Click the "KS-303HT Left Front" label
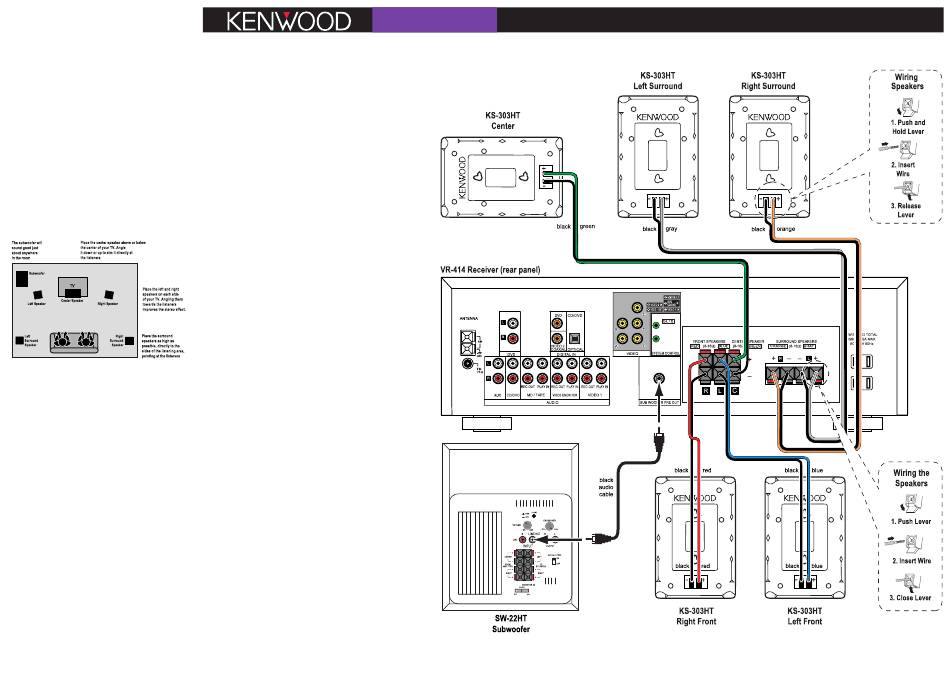This screenshot has height=675, width=950. (x=805, y=616)
